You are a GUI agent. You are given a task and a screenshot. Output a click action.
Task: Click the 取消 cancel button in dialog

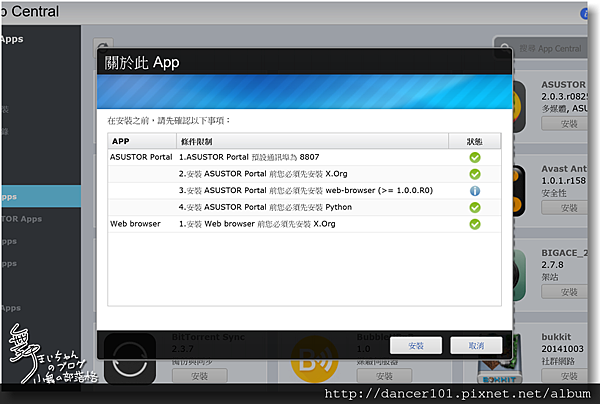476,345
